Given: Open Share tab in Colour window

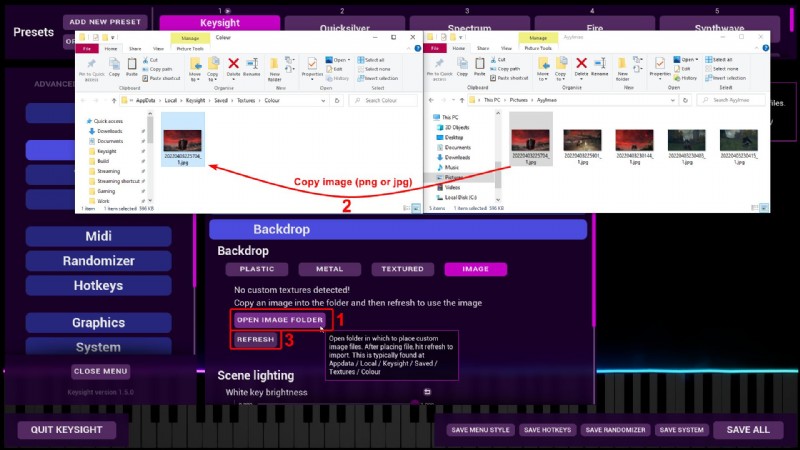Looking at the screenshot, I should tap(135, 48).
